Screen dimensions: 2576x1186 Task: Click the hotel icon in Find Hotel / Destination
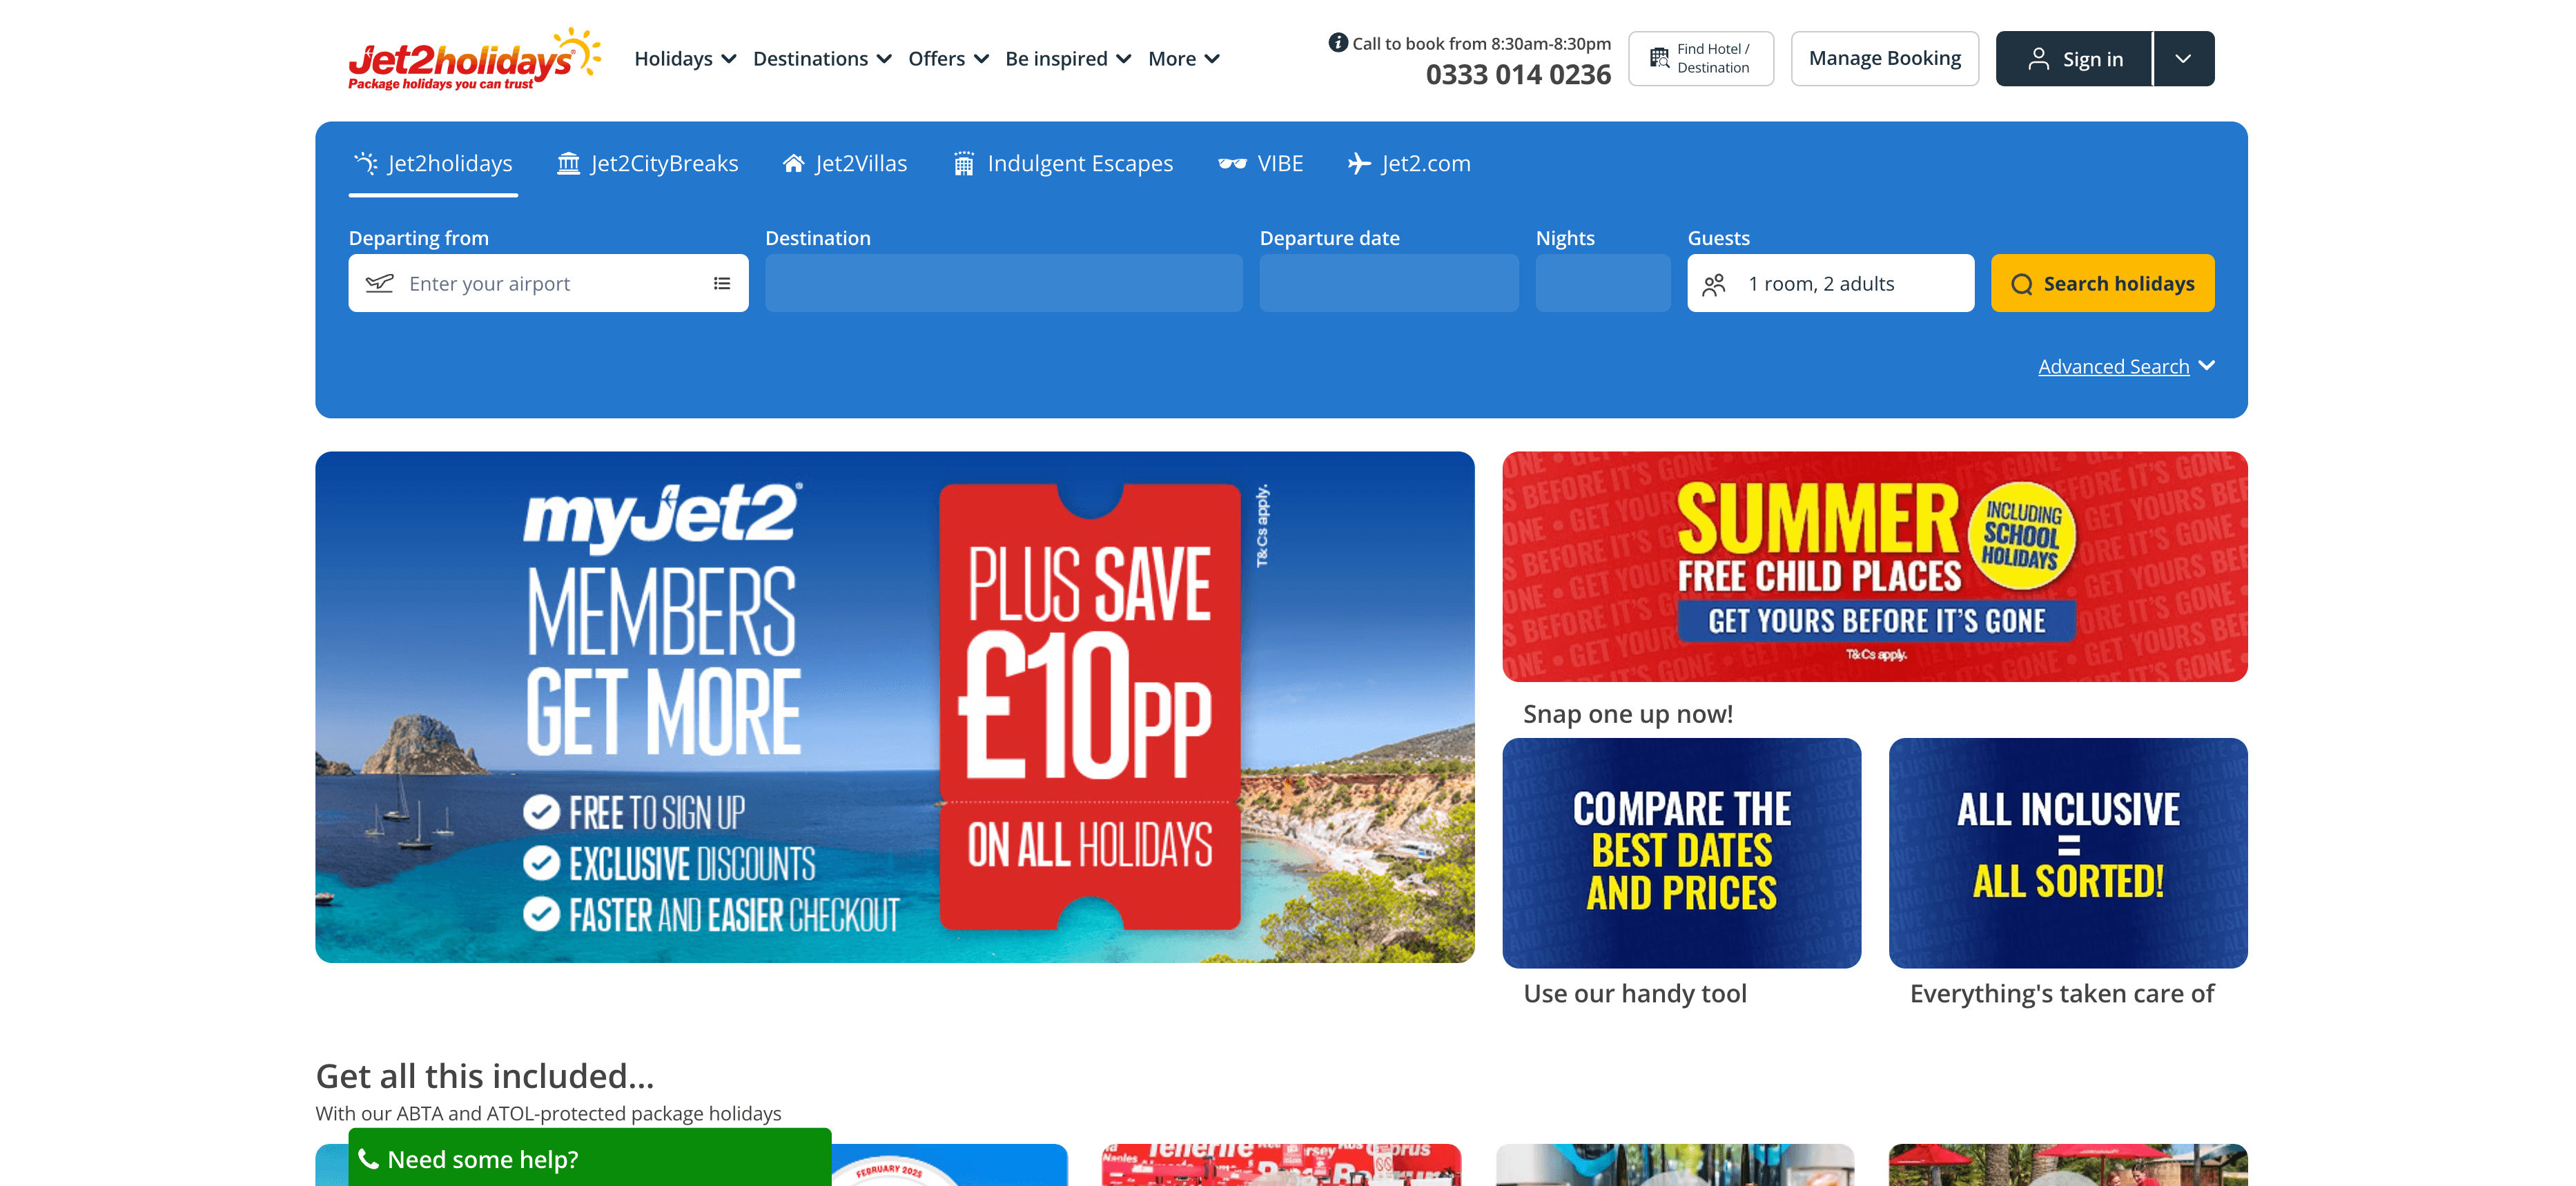click(1659, 58)
